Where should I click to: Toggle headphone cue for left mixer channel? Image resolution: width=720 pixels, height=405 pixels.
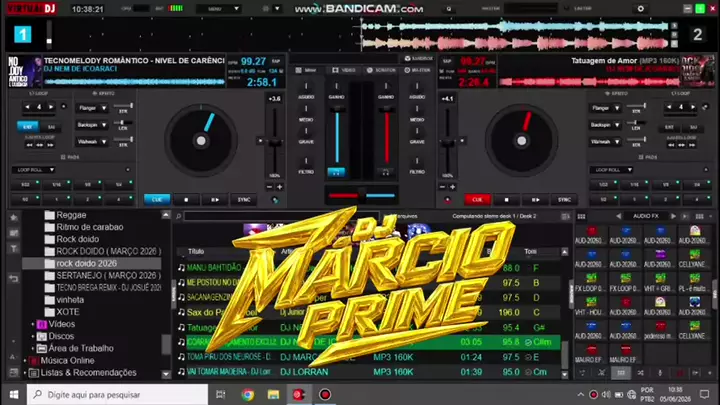(336, 173)
